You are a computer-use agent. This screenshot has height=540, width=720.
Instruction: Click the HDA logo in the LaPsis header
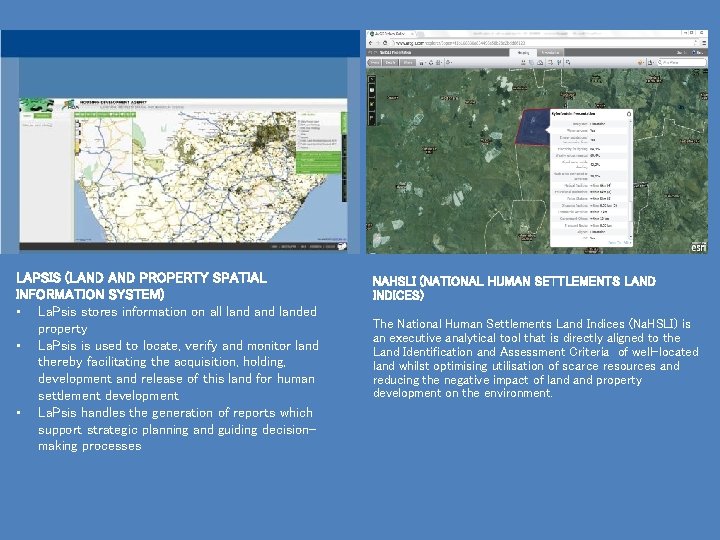tap(70, 106)
